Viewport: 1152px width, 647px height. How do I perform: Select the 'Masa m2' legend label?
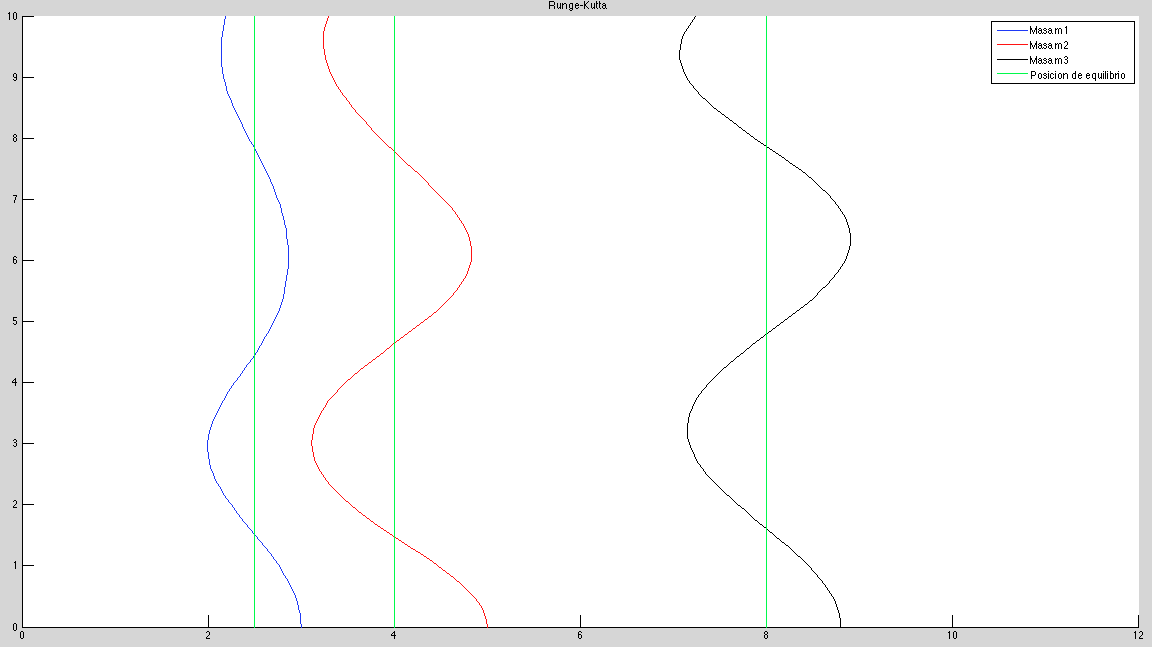(1049, 46)
